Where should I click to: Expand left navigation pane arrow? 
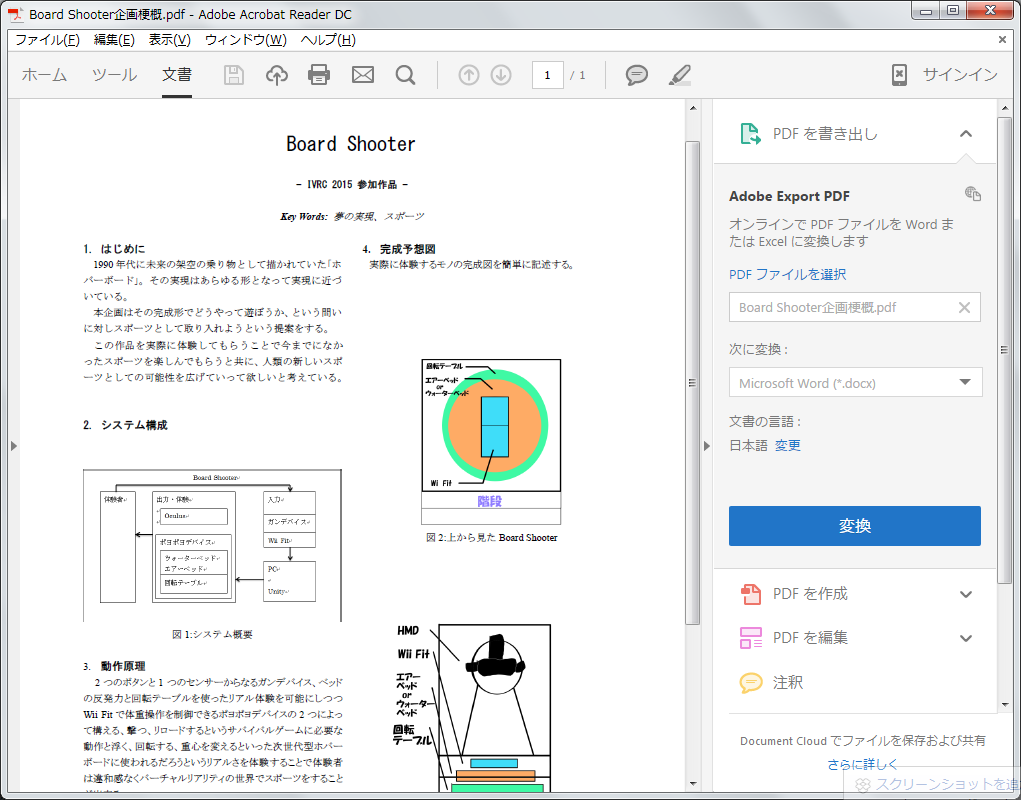tap(14, 446)
